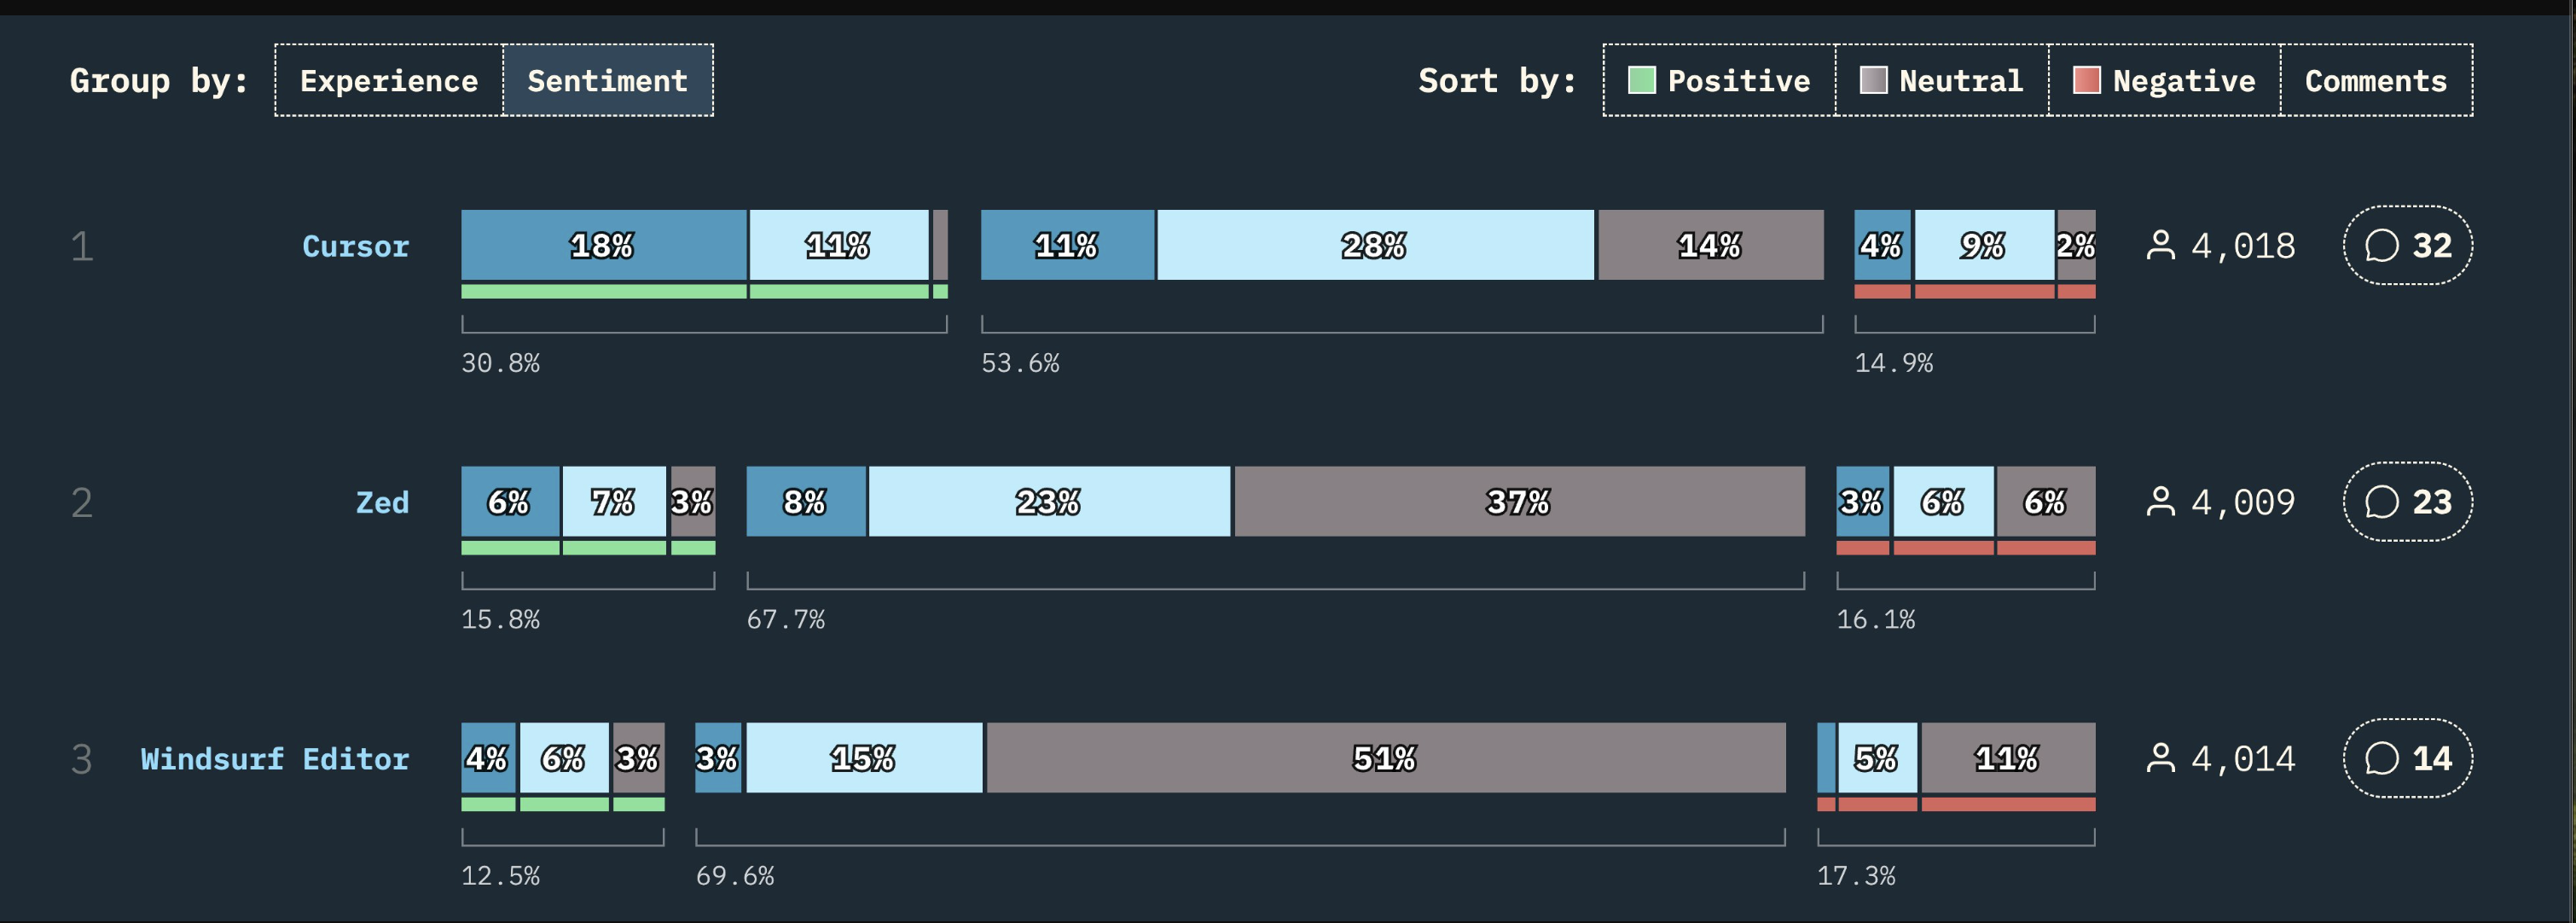Click the respondents icon beside 4,018

tap(2160, 245)
